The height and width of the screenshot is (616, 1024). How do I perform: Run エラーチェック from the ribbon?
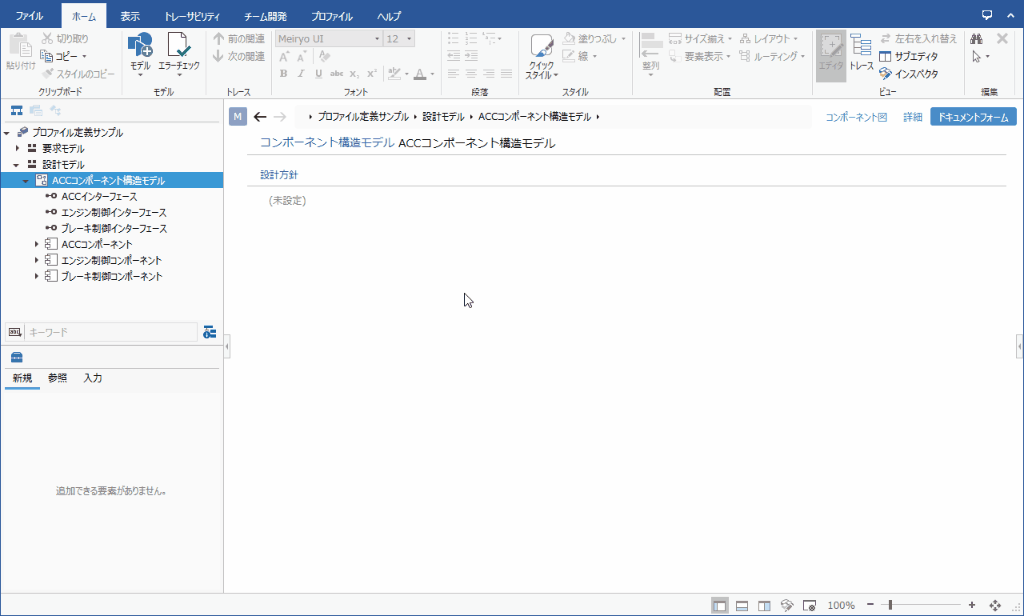tap(179, 53)
